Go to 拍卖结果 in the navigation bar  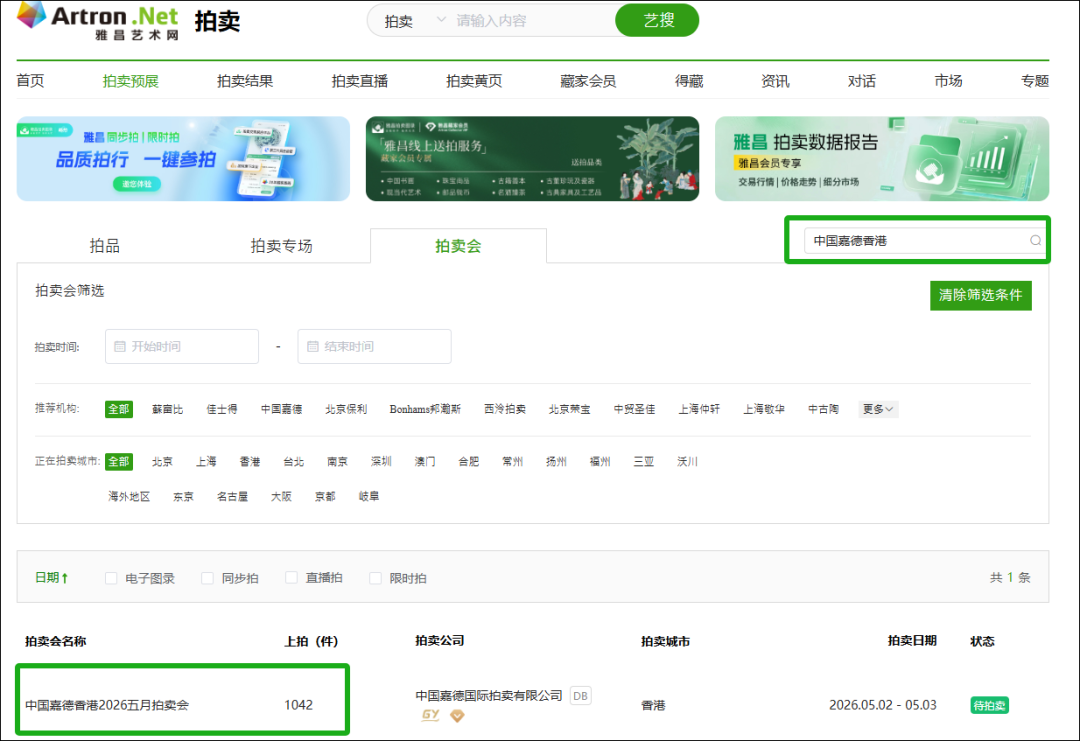coord(245,81)
